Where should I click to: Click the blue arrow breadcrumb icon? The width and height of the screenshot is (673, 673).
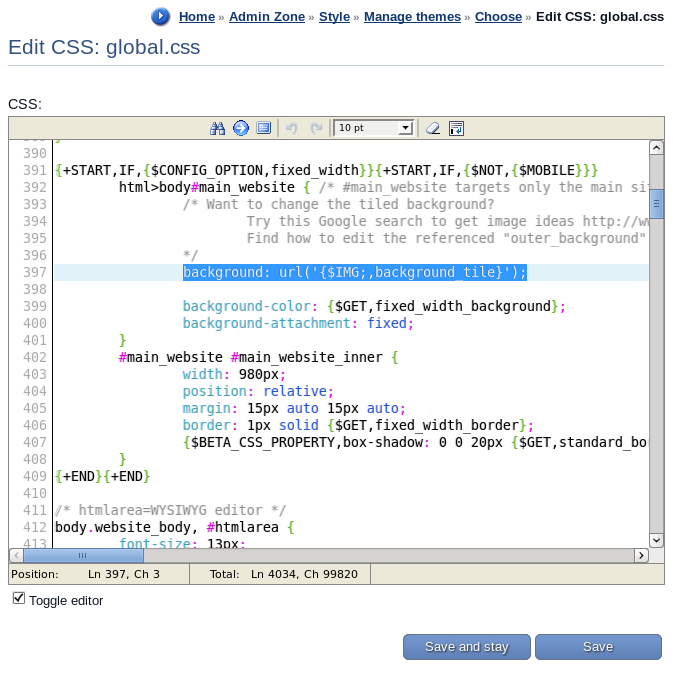160,16
